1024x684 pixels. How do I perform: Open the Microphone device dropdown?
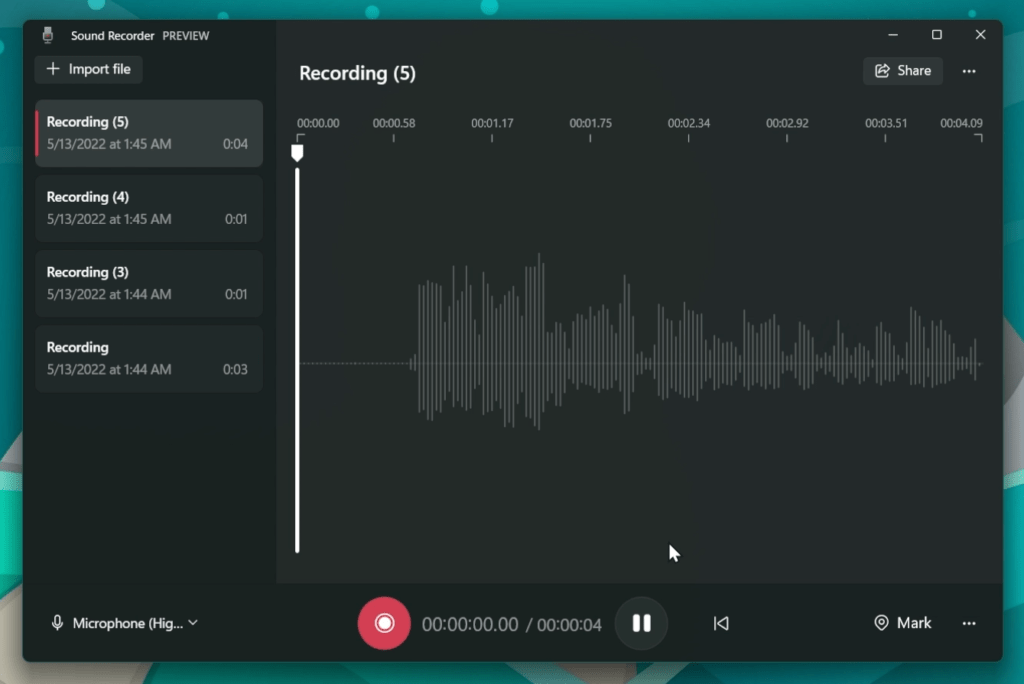pos(130,623)
